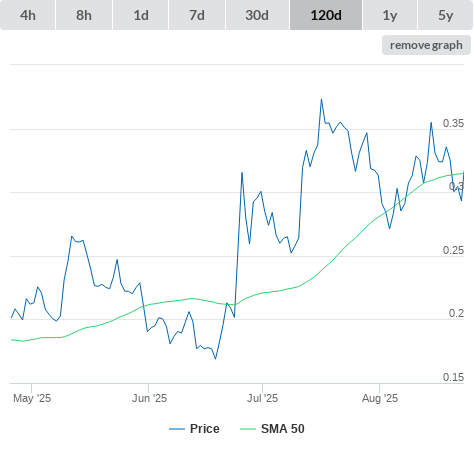
Task: Open the 5y time range
Action: pyautogui.click(x=445, y=15)
